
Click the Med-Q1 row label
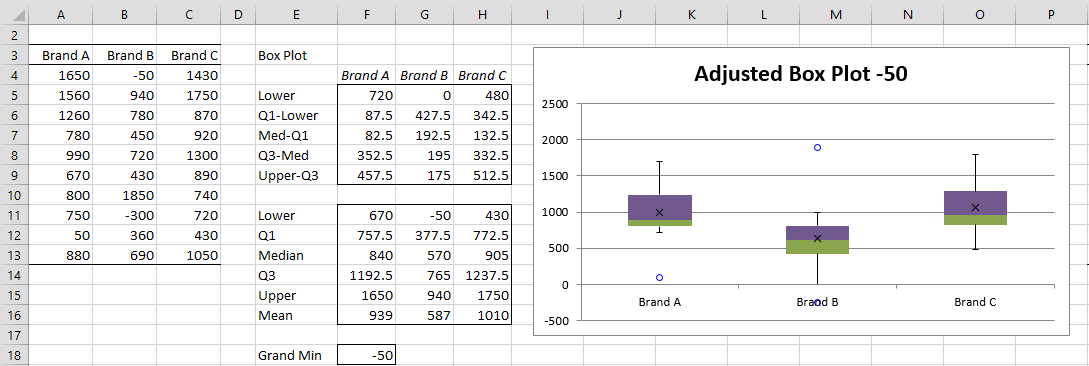(296, 135)
